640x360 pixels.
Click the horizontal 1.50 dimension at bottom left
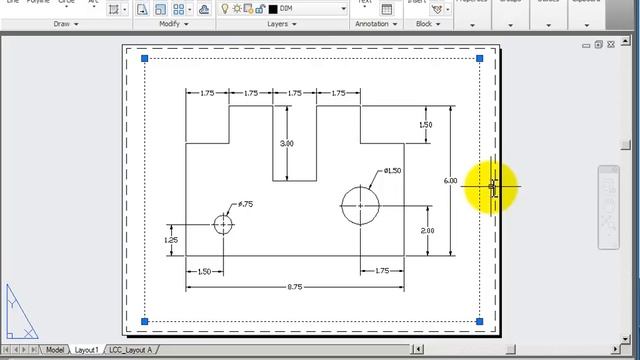click(x=204, y=271)
